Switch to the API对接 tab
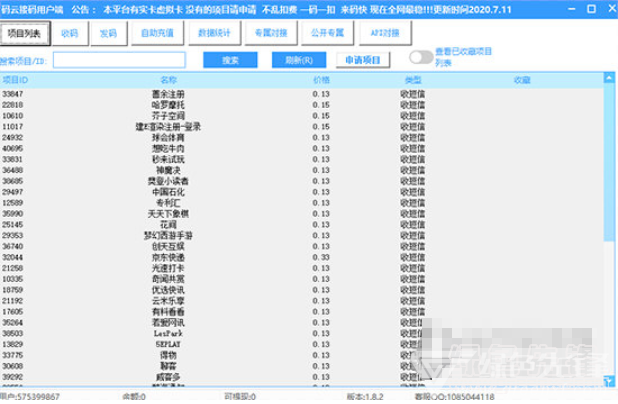 [385, 34]
